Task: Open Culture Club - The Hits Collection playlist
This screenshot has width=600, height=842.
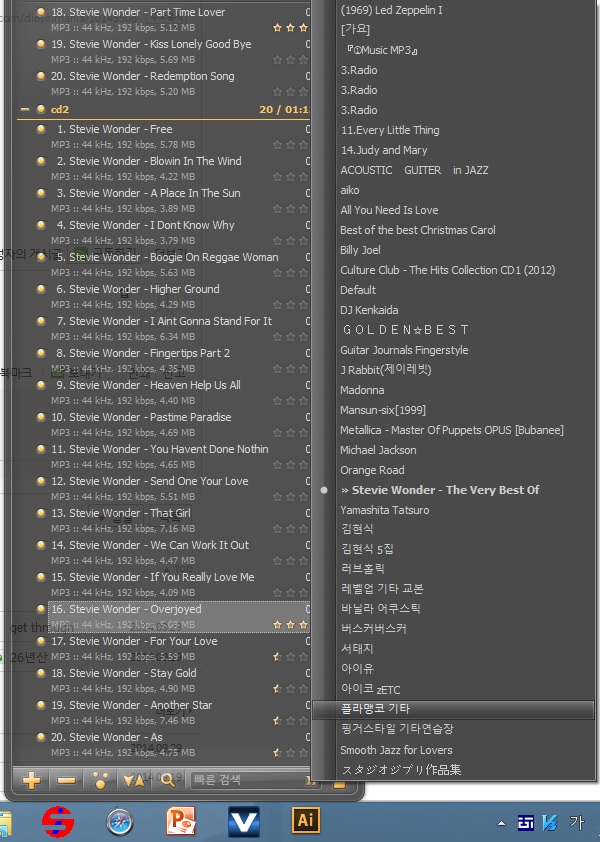Action: point(447,270)
